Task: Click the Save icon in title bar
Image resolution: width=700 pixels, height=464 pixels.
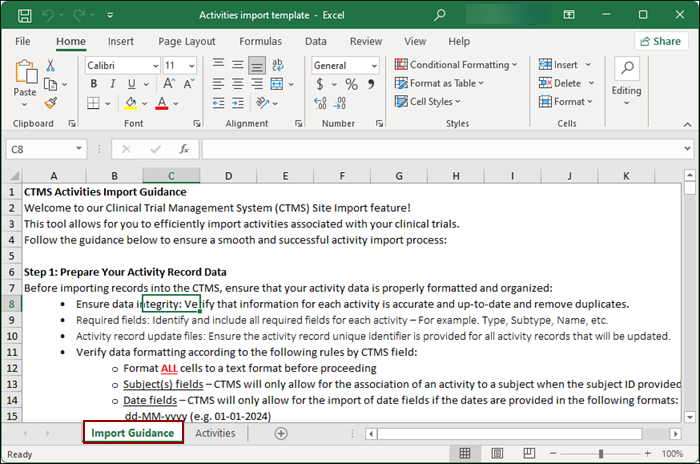Action: point(27,15)
